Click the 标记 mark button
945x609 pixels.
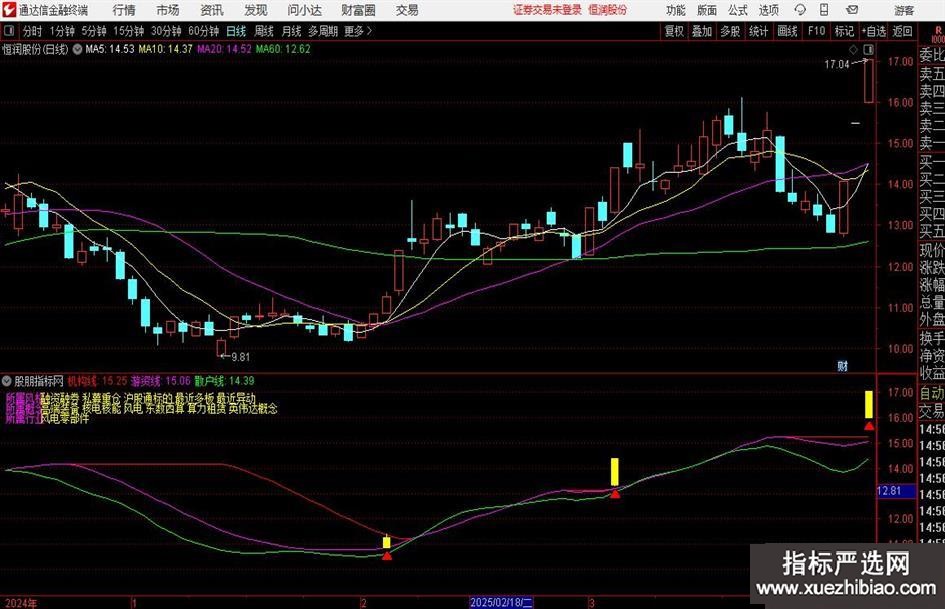coord(844,31)
